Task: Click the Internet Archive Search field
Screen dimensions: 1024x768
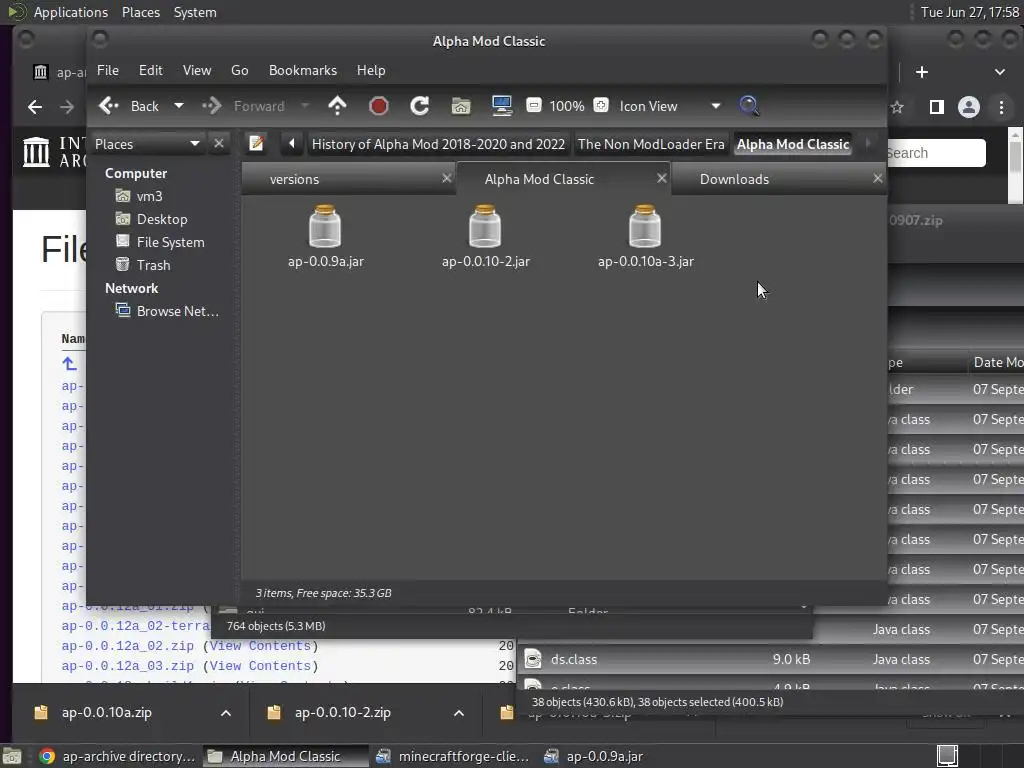Action: point(935,153)
